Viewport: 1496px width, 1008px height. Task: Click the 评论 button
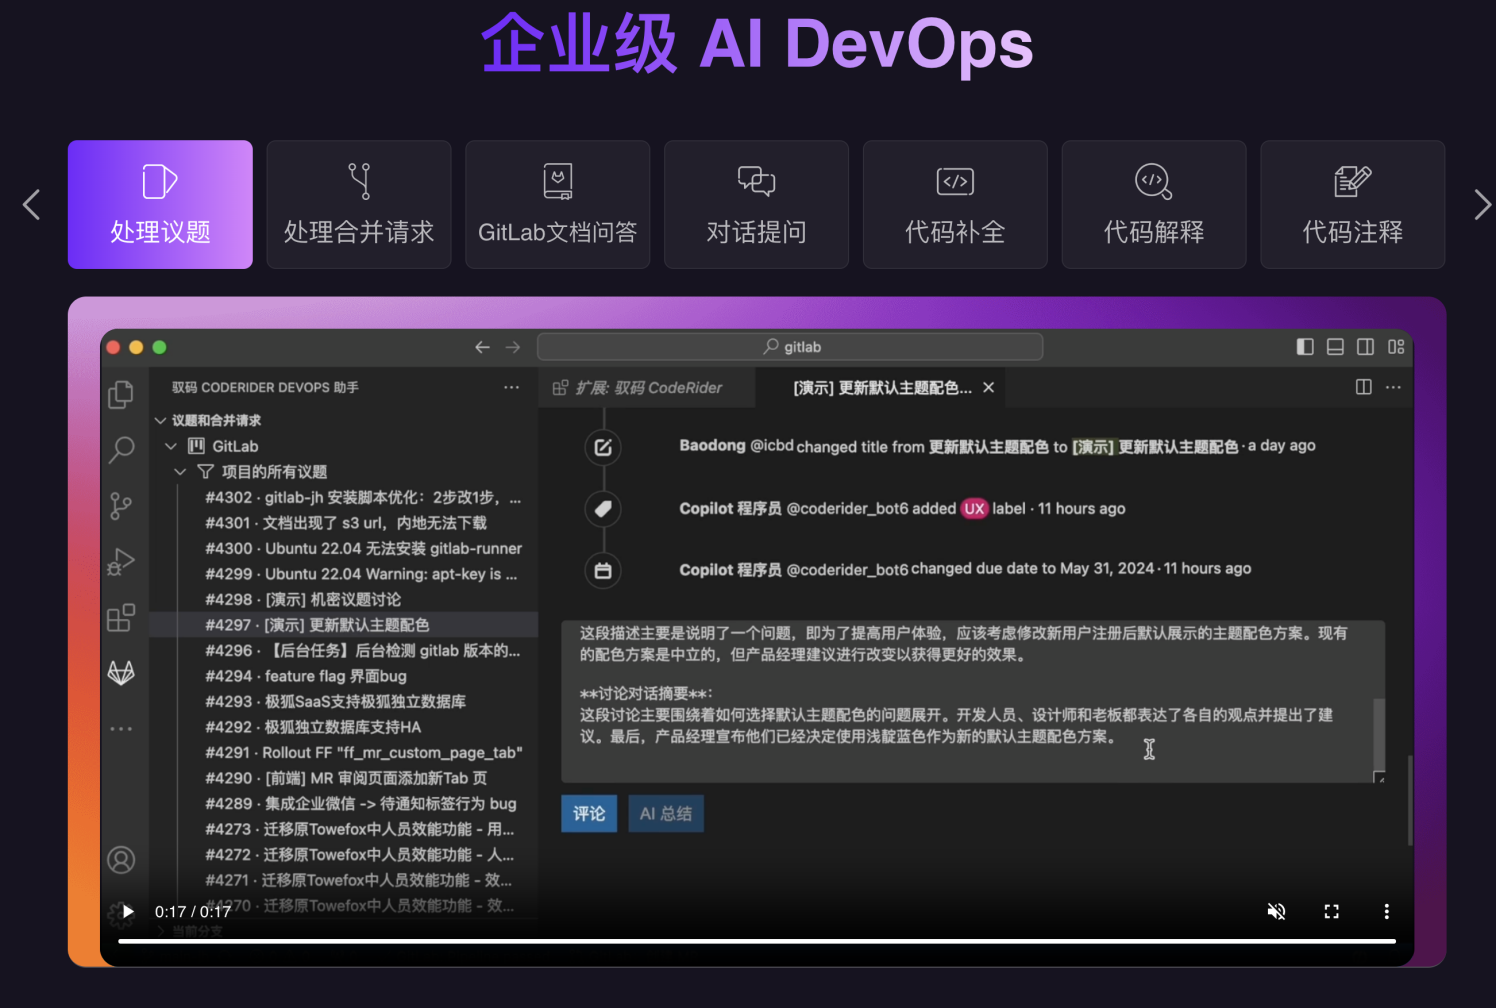589,814
